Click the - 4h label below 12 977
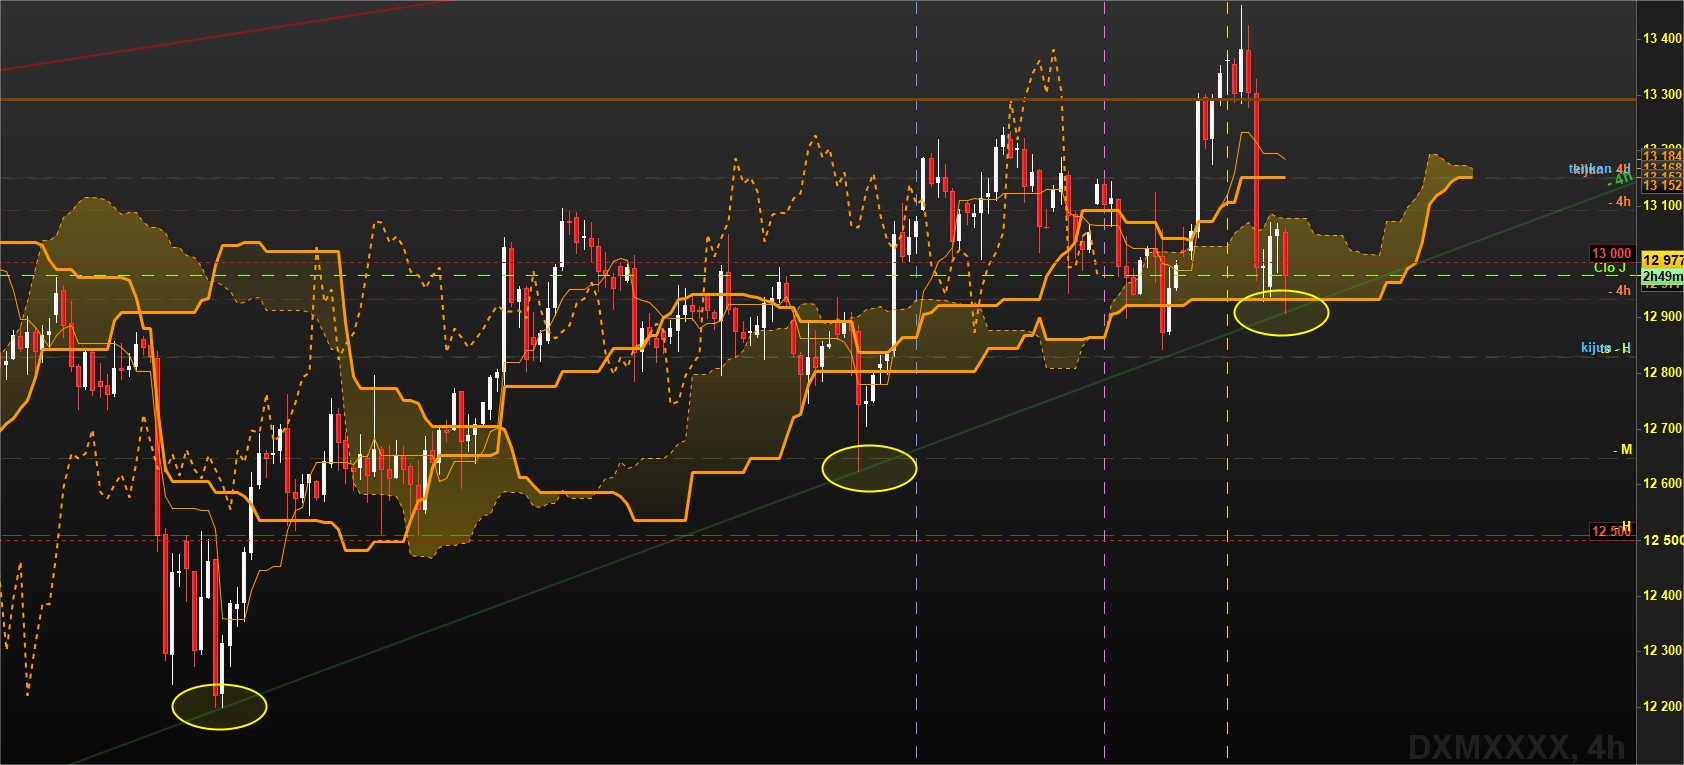This screenshot has height=765, width=1684. click(x=1620, y=291)
